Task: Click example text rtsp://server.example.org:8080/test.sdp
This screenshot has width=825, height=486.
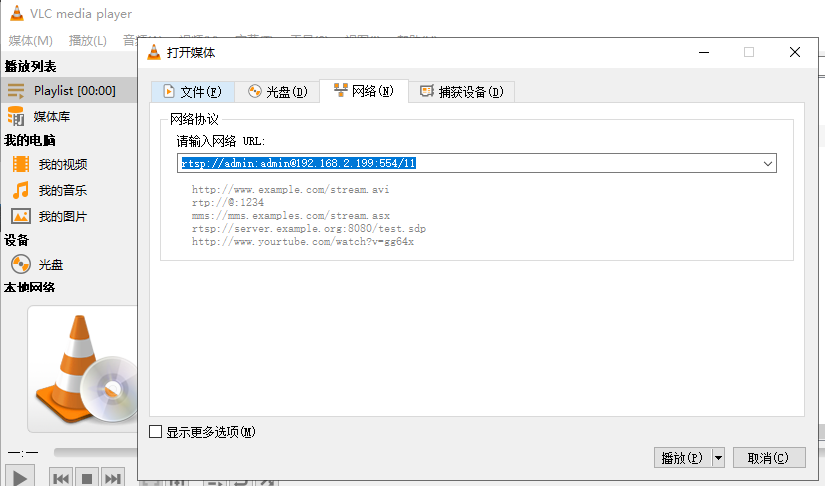Action: (309, 229)
